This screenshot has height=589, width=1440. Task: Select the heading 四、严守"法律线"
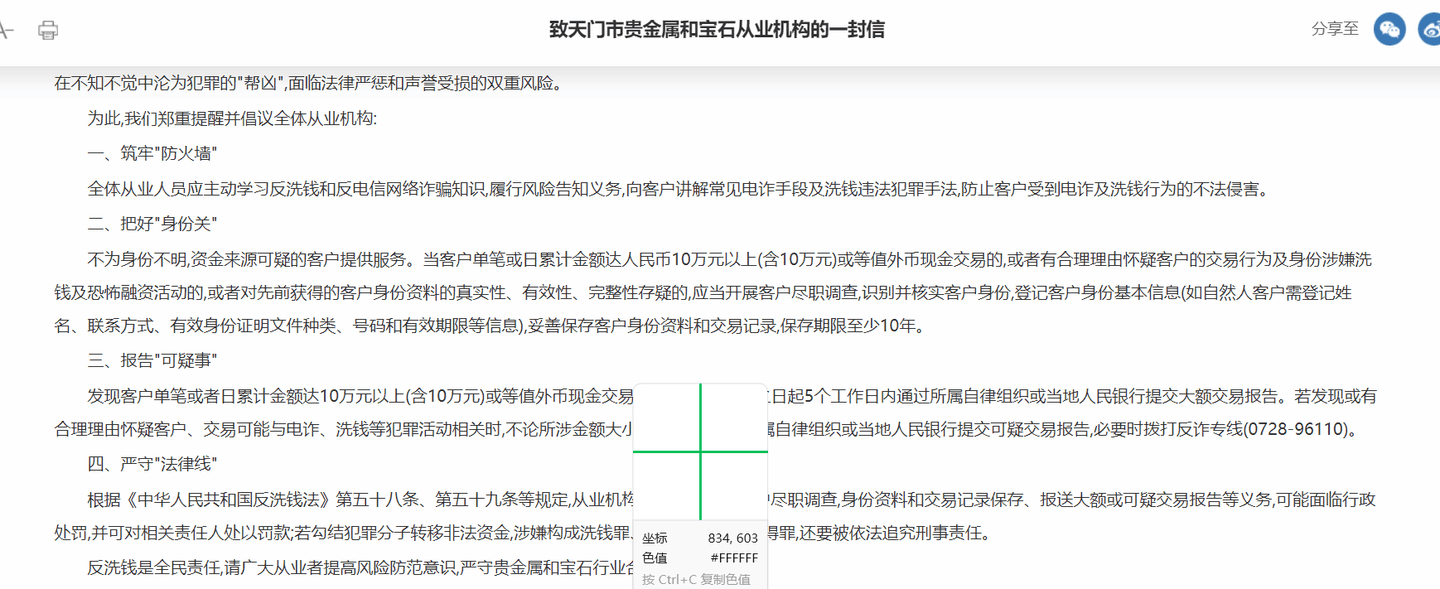point(153,464)
